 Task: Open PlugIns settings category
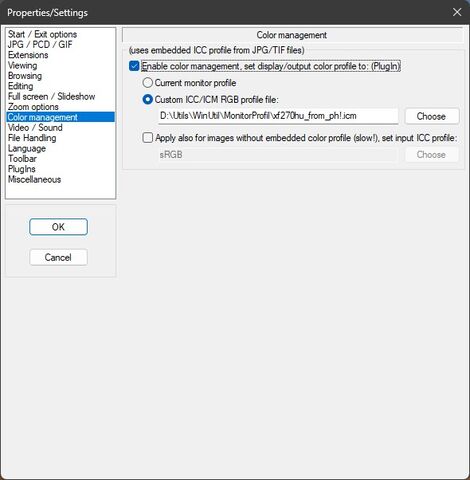pyautogui.click(x=22, y=169)
